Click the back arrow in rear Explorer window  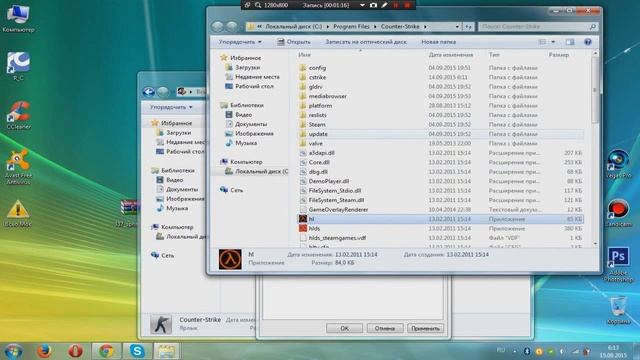point(149,92)
